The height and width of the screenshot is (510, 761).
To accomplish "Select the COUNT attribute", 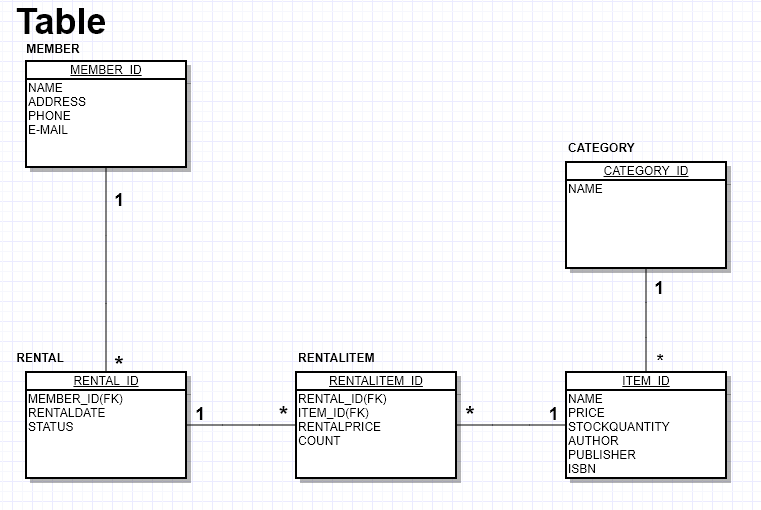I will [x=319, y=441].
